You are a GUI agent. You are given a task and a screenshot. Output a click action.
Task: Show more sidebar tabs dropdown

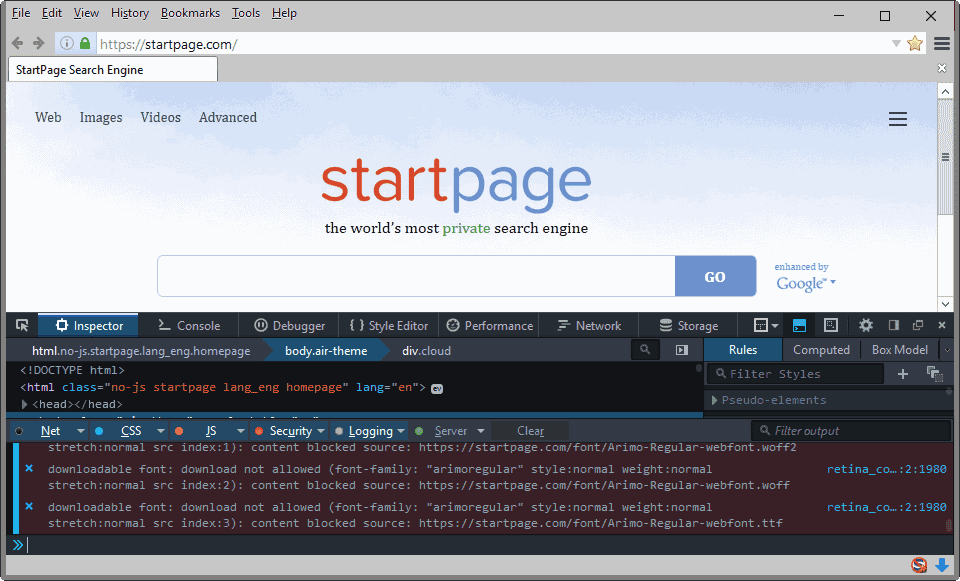947,350
